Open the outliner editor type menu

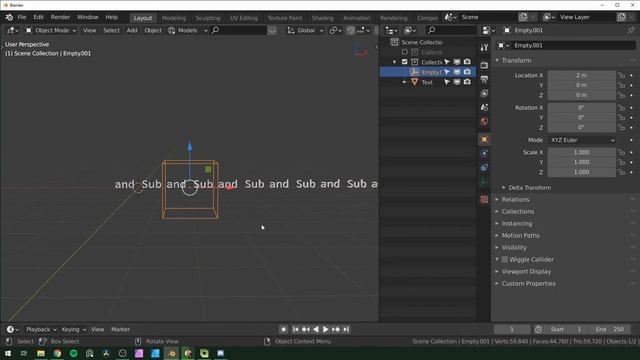coord(391,30)
